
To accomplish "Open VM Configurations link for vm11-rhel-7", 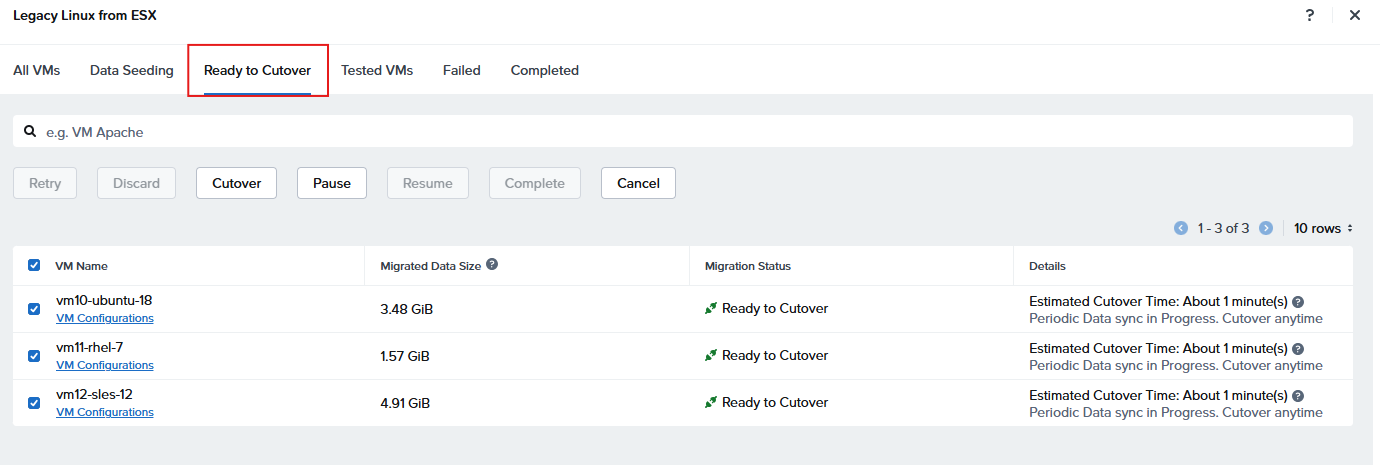I will click(105, 365).
